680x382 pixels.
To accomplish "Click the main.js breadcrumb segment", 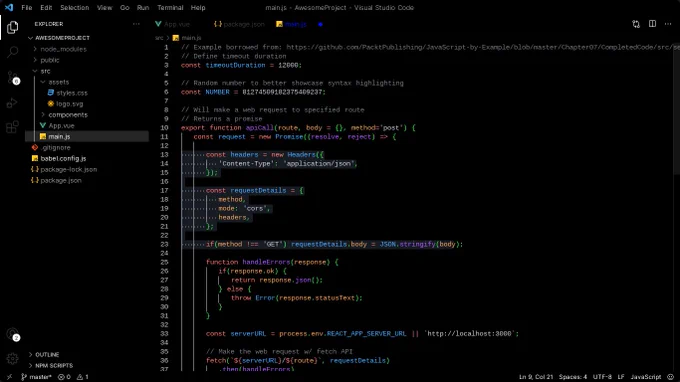I will click(x=187, y=38).
